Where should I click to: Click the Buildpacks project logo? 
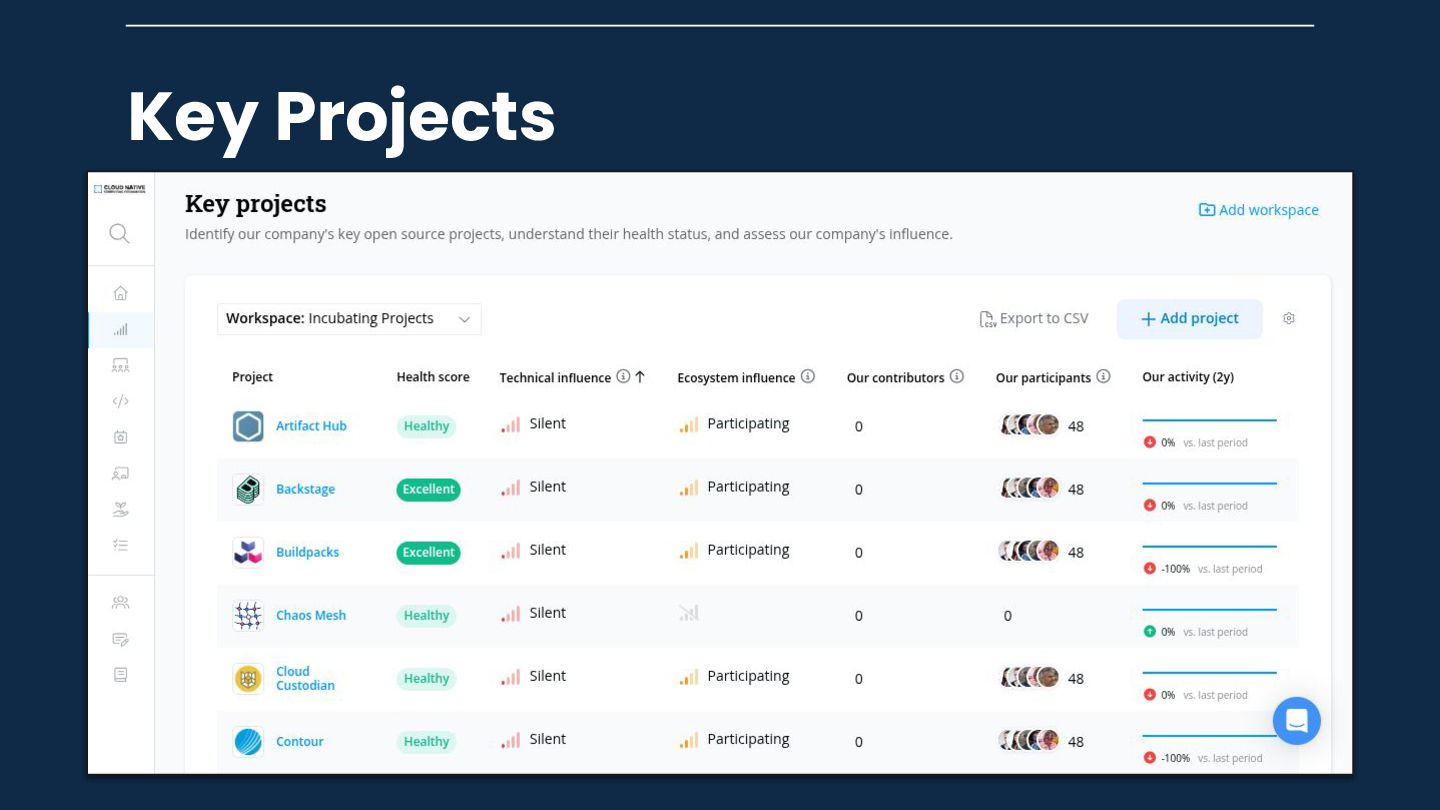coord(248,552)
